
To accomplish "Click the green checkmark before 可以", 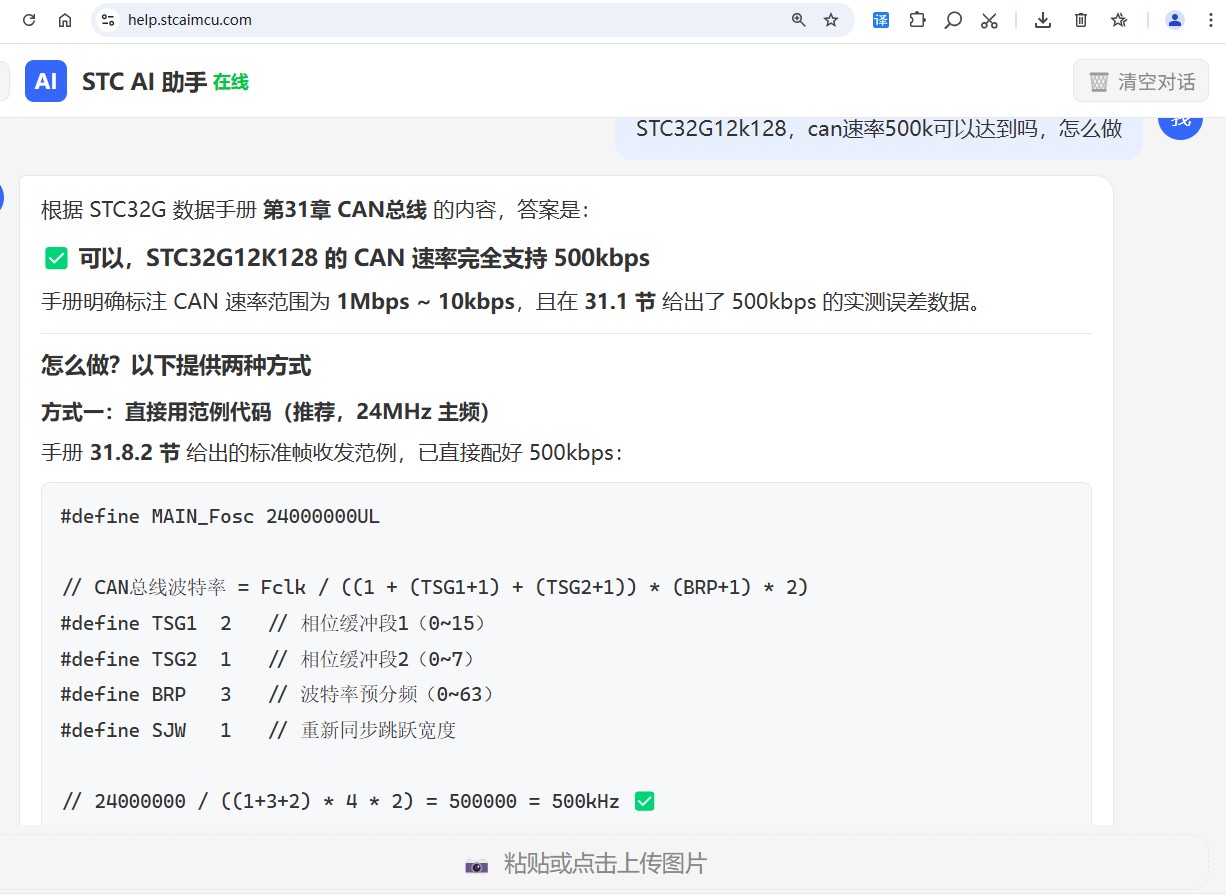I will point(56,259).
